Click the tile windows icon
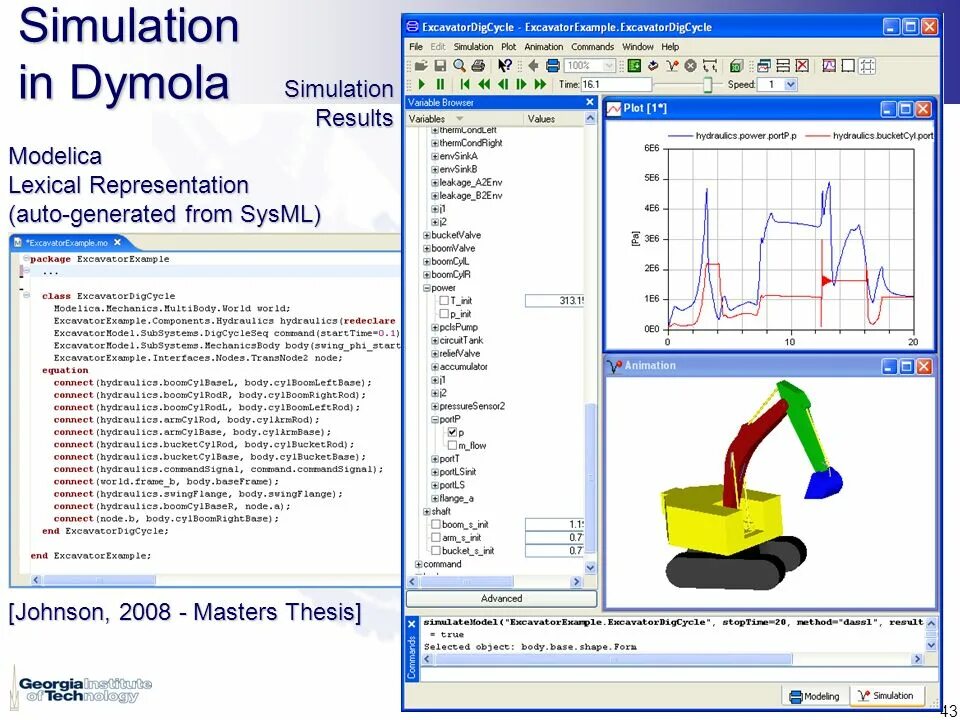The image size is (960, 720). tap(782, 66)
